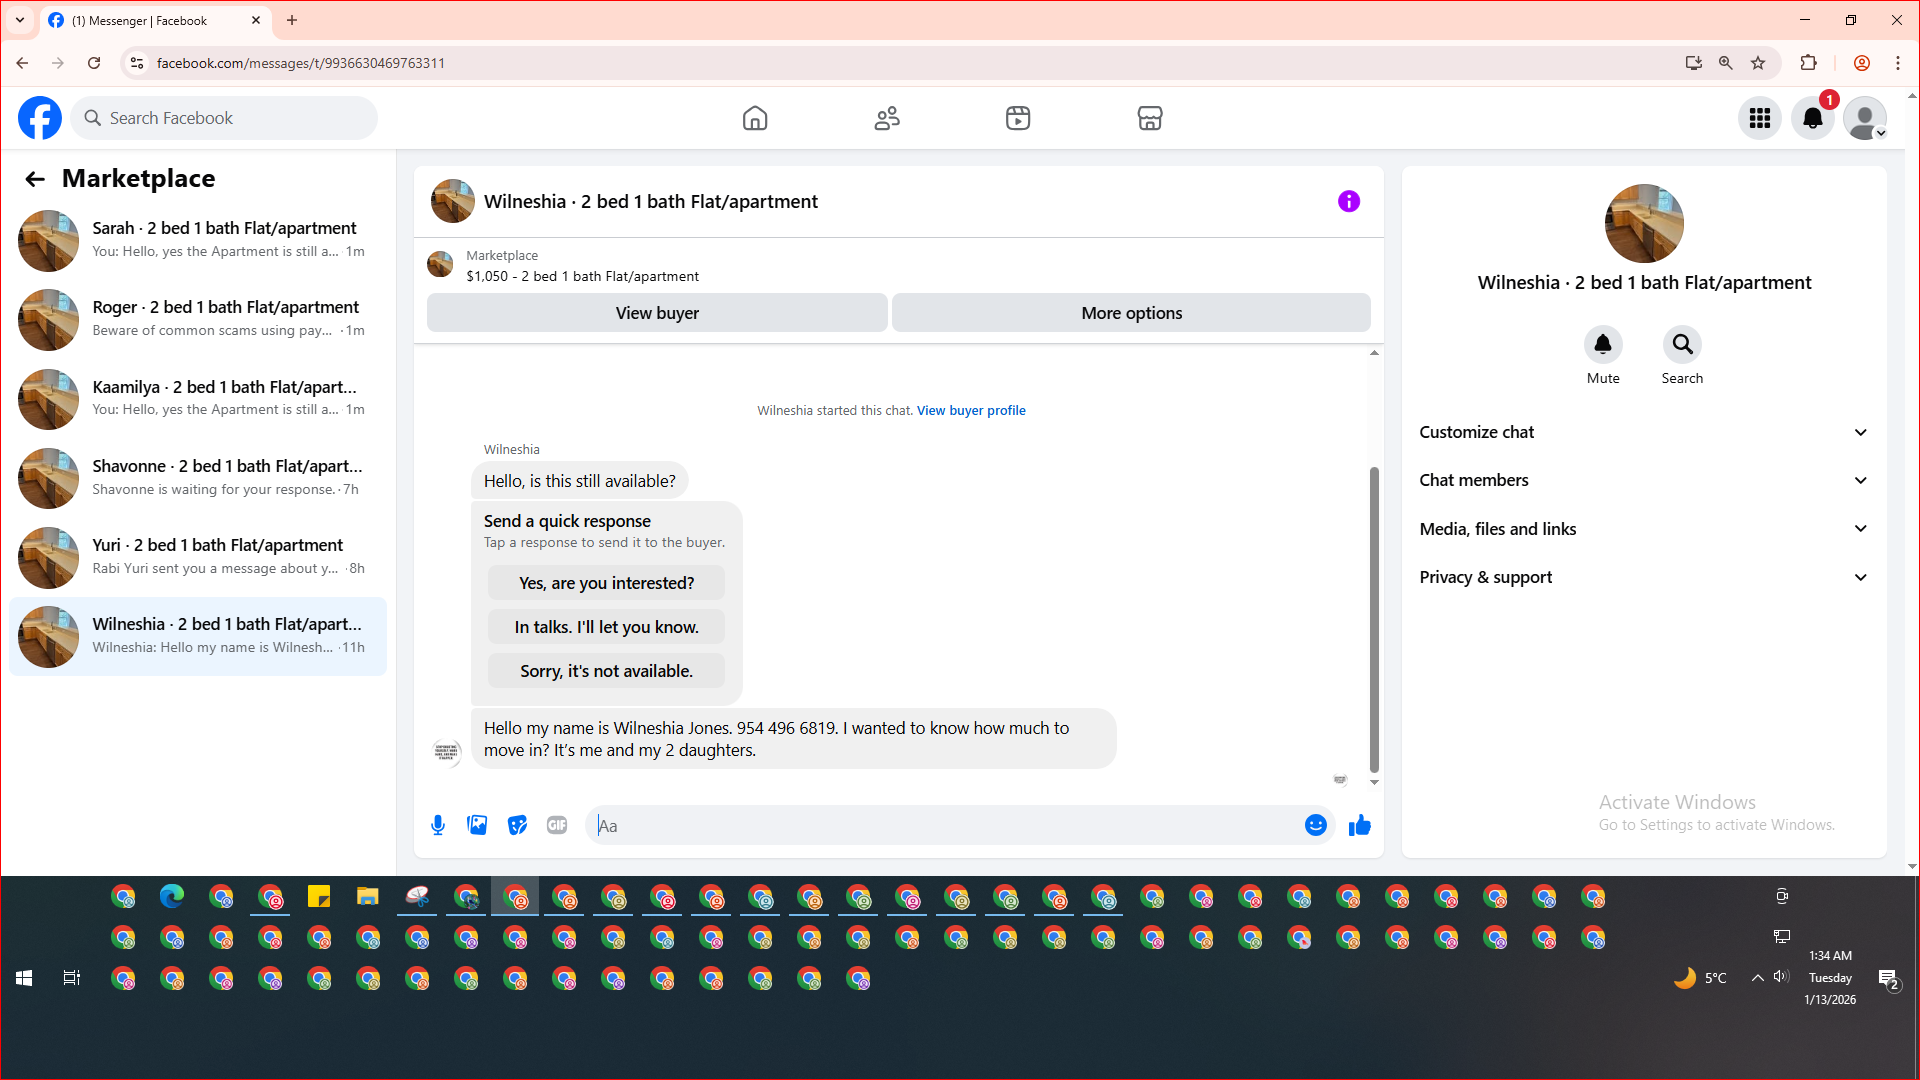Open the View buyer profile link

pos(970,410)
